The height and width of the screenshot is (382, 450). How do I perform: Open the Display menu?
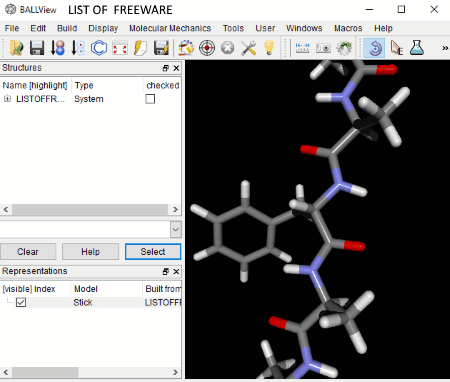(103, 28)
